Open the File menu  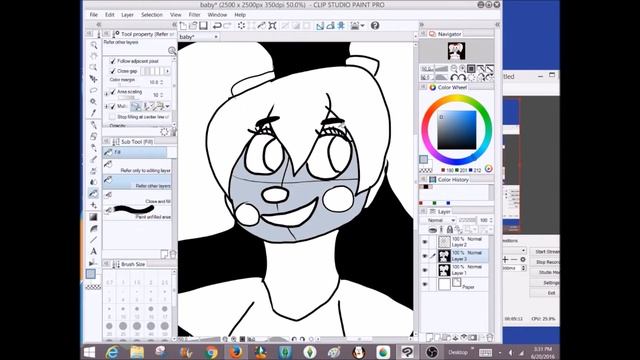[93, 15]
